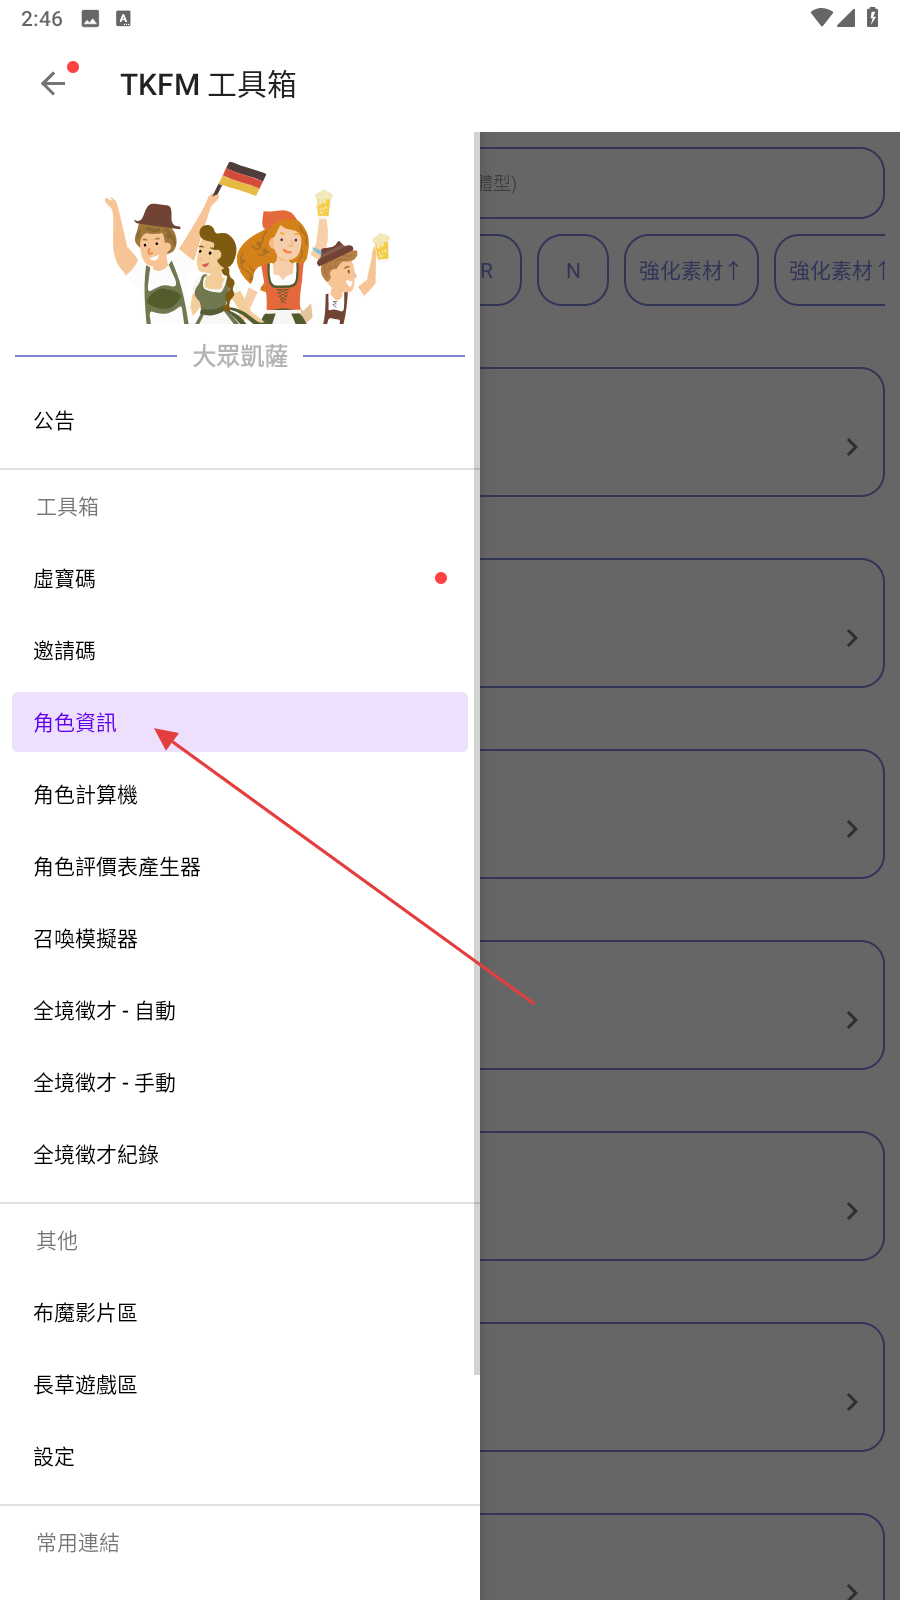This screenshot has width=900, height=1600.
Task: Expand the first card's chevron arrow
Action: [x=852, y=447]
